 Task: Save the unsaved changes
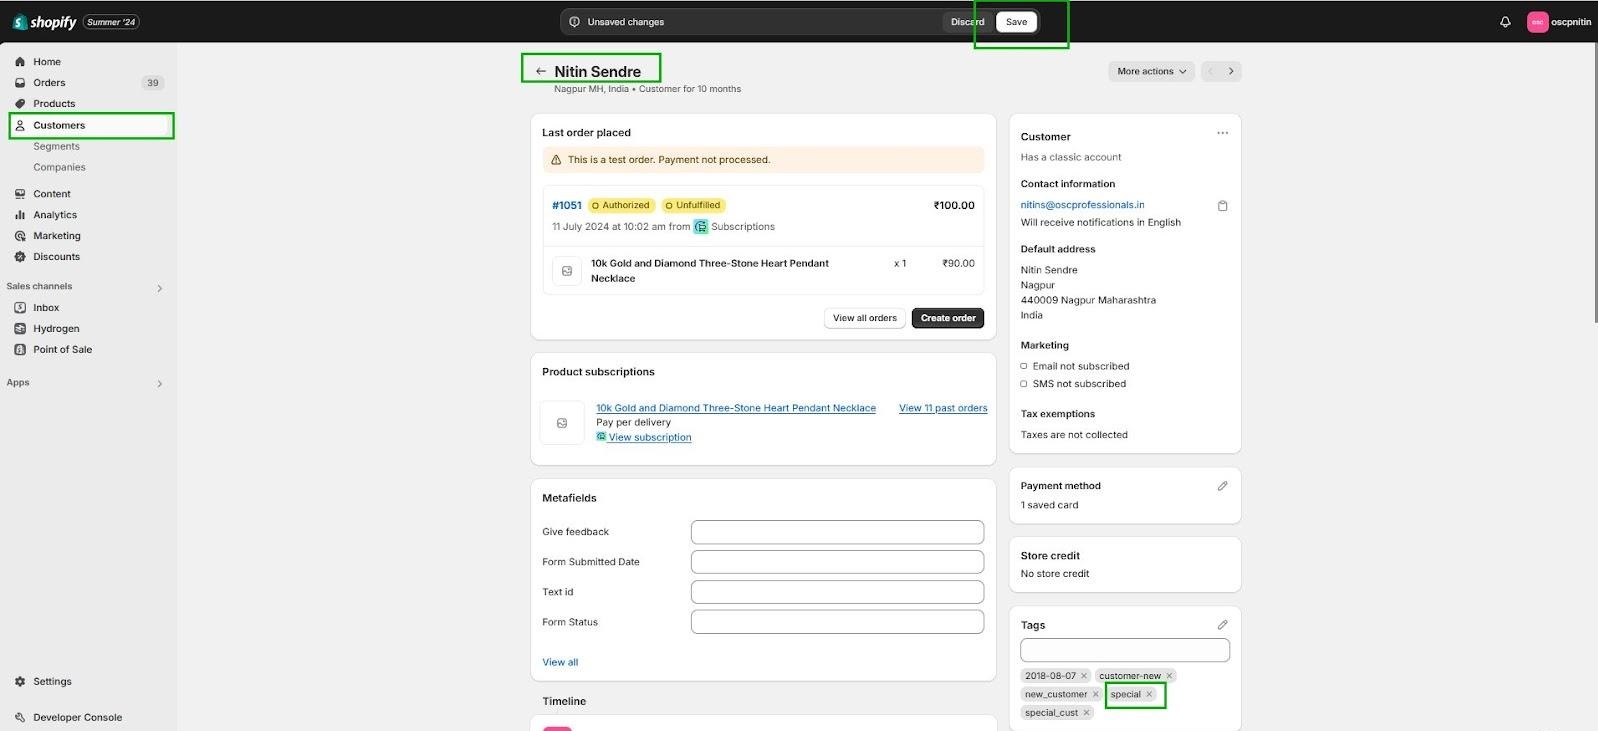tap(1016, 22)
